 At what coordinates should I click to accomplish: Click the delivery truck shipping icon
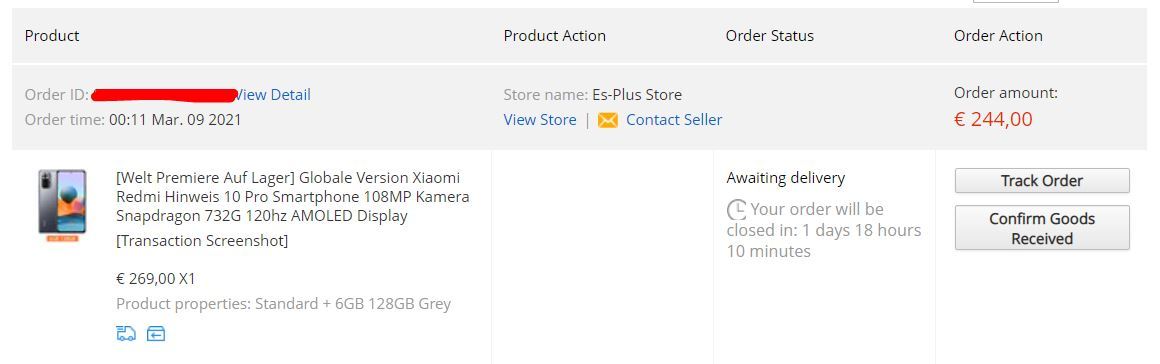coord(127,334)
